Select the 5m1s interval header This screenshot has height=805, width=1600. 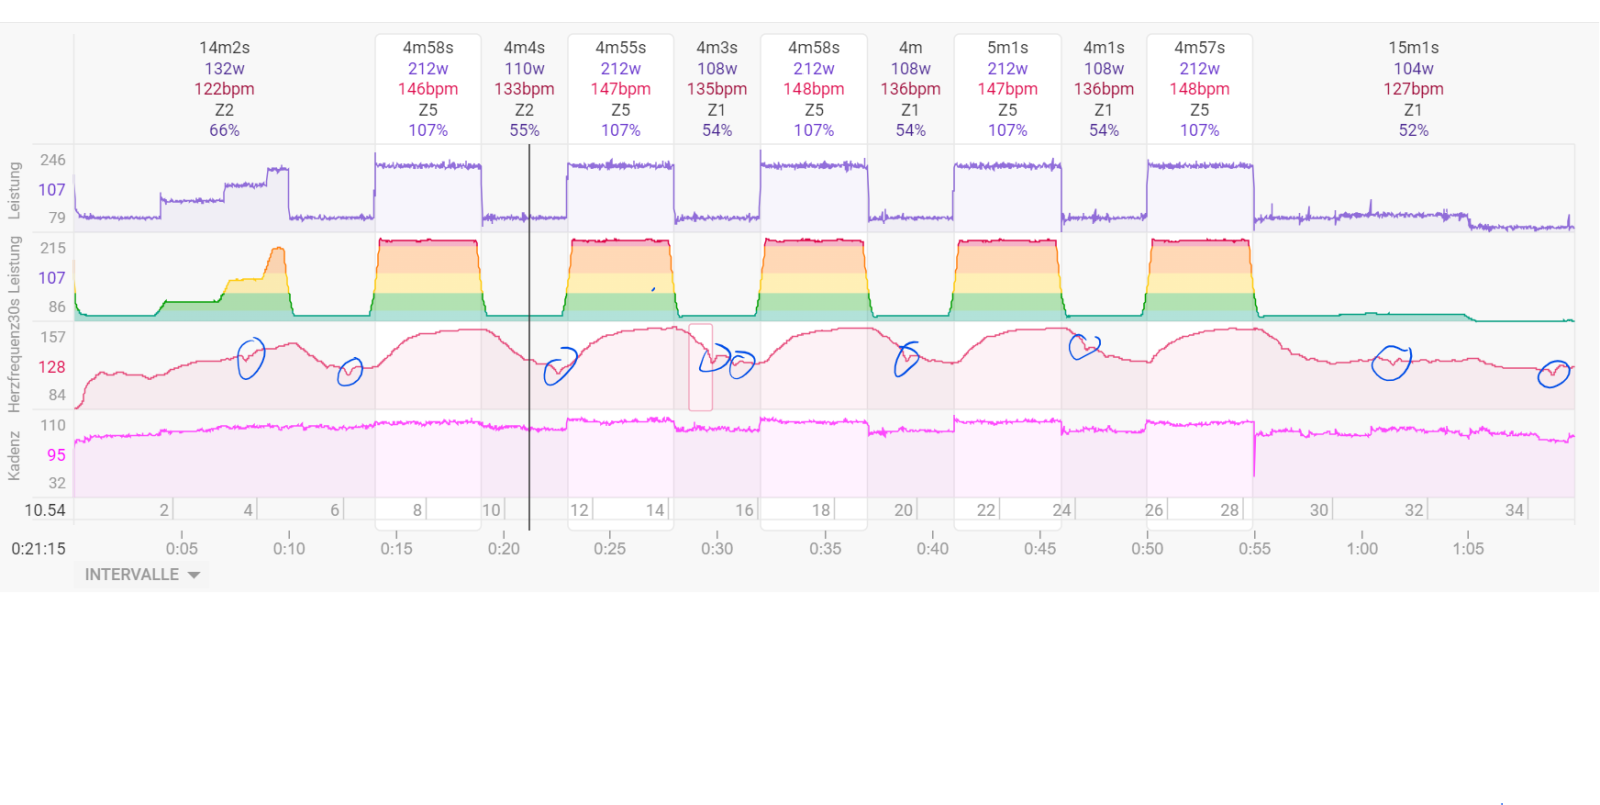[x=1007, y=89]
